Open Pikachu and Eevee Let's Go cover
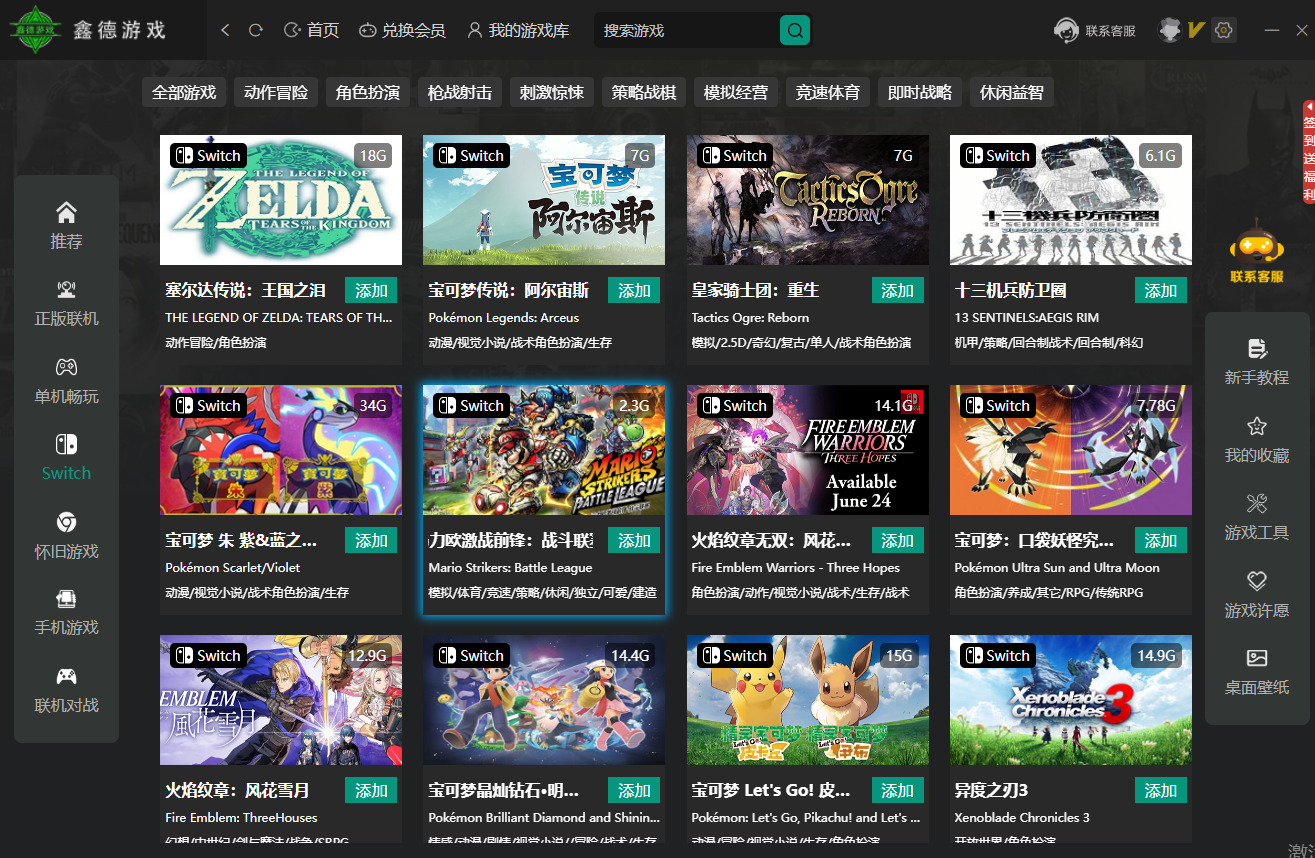 808,700
